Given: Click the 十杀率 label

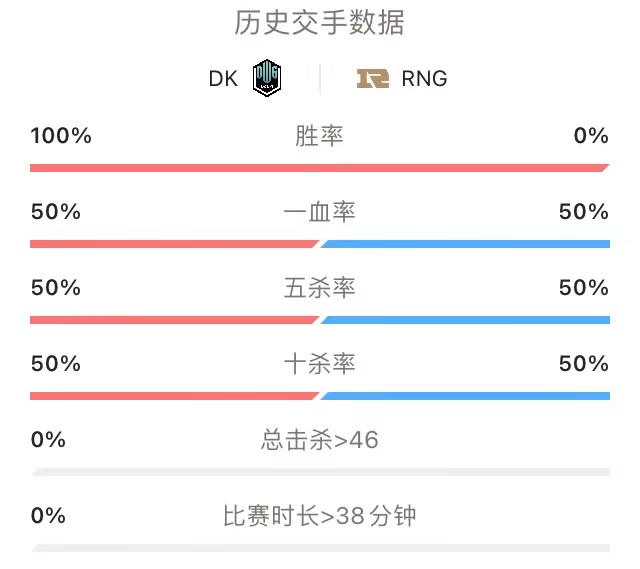Looking at the screenshot, I should pyautogui.click(x=319, y=364).
